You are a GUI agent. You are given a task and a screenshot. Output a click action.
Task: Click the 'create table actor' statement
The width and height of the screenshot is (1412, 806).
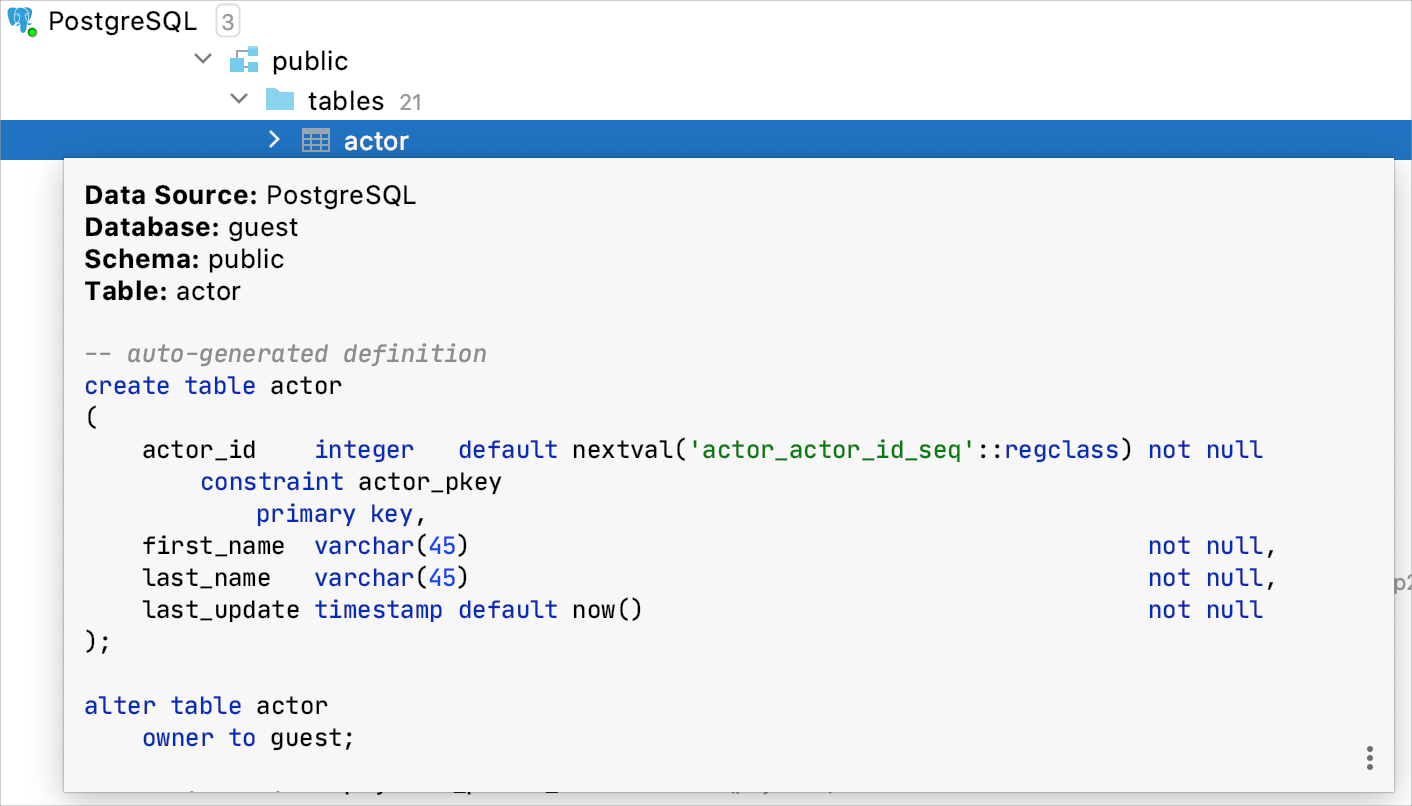(213, 386)
